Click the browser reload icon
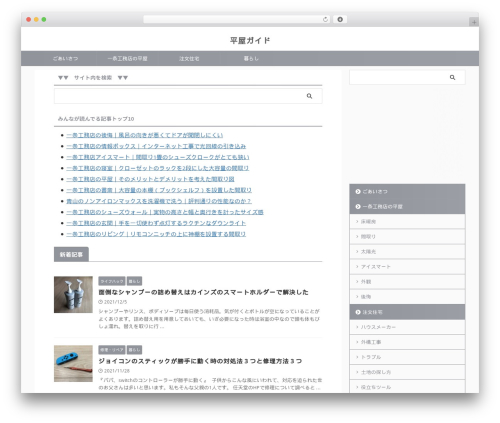500x423 pixels. (x=325, y=19)
